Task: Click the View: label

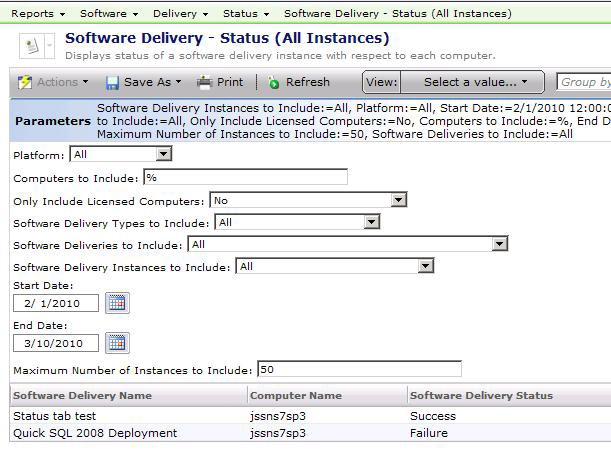Action: tap(381, 82)
